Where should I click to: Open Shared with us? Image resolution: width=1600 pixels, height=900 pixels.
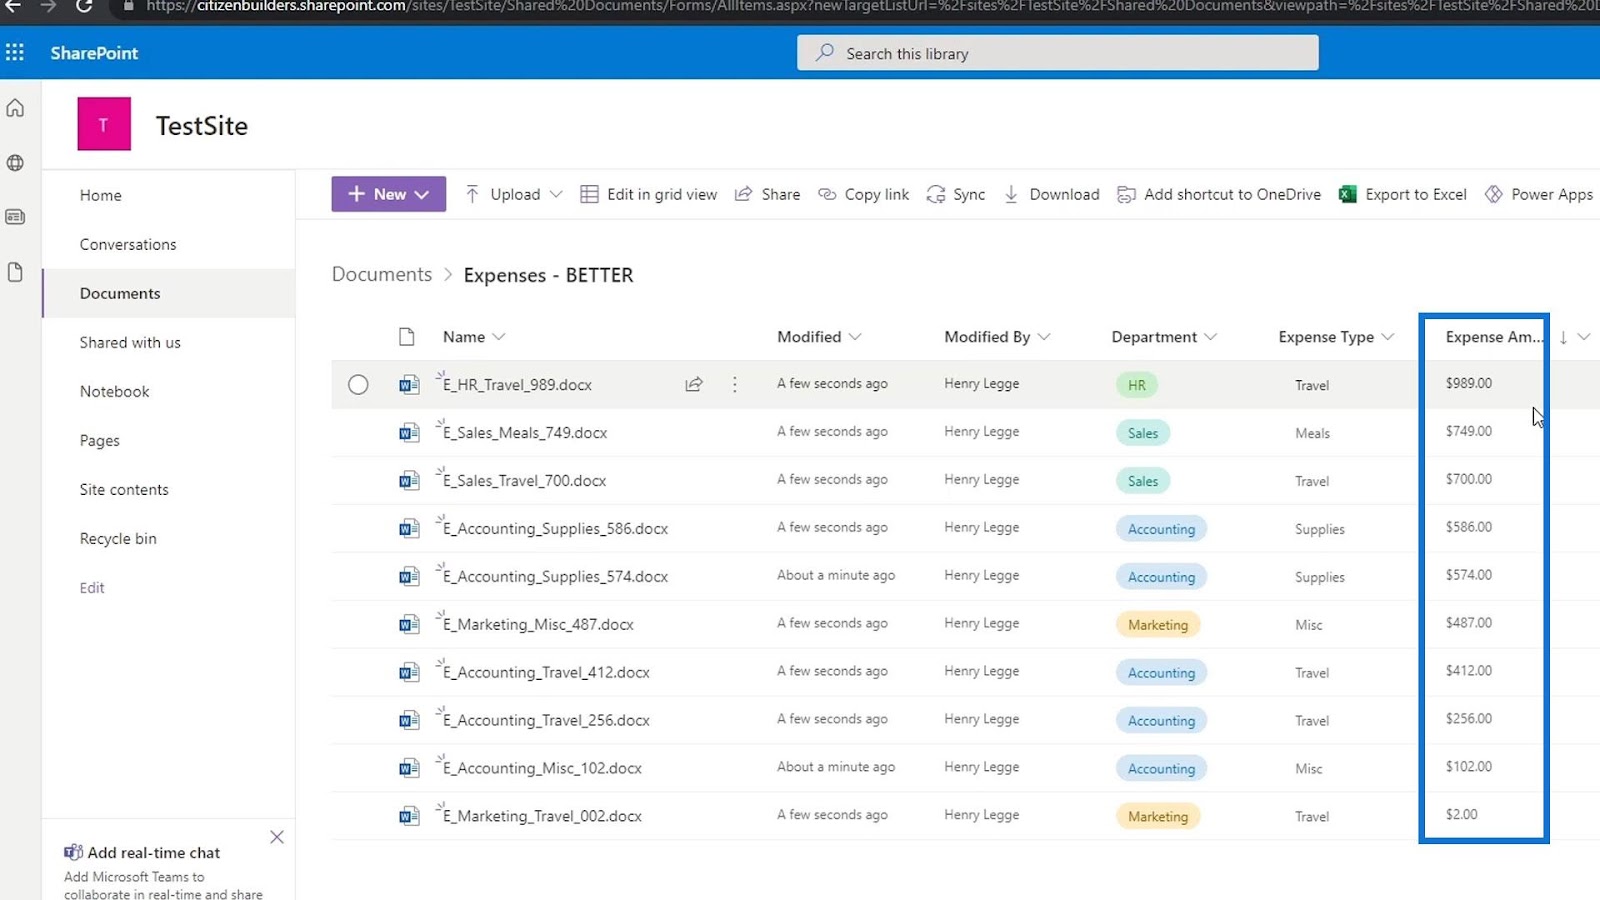tap(130, 342)
